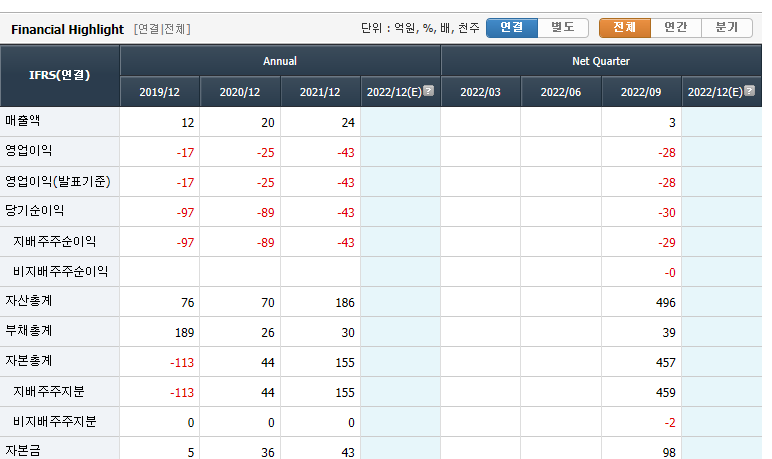Click 부채총계 value 189 for 2019/12
Screen dimensions: 772x459
coord(185,333)
